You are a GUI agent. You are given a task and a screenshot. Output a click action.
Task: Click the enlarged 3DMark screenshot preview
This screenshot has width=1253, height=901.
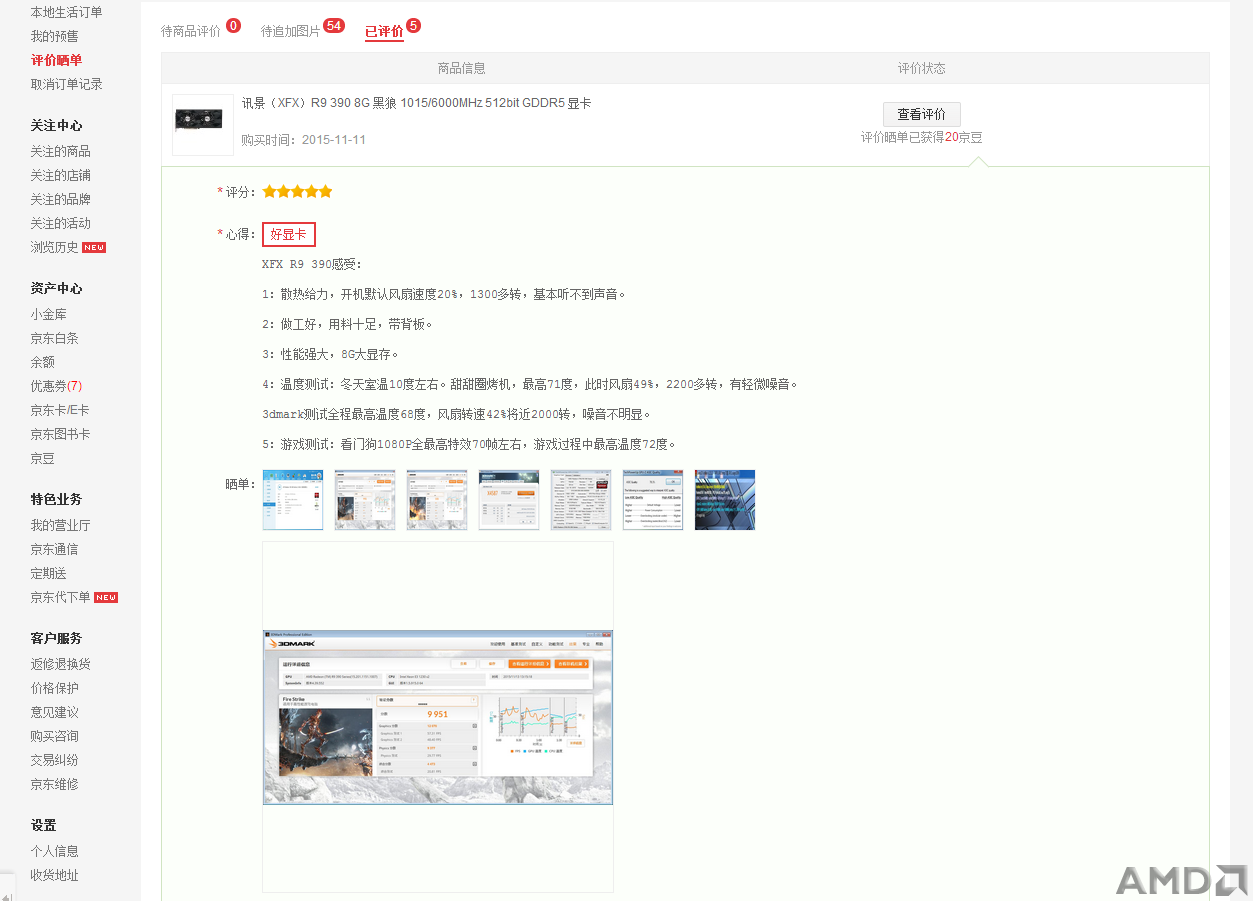pos(438,717)
